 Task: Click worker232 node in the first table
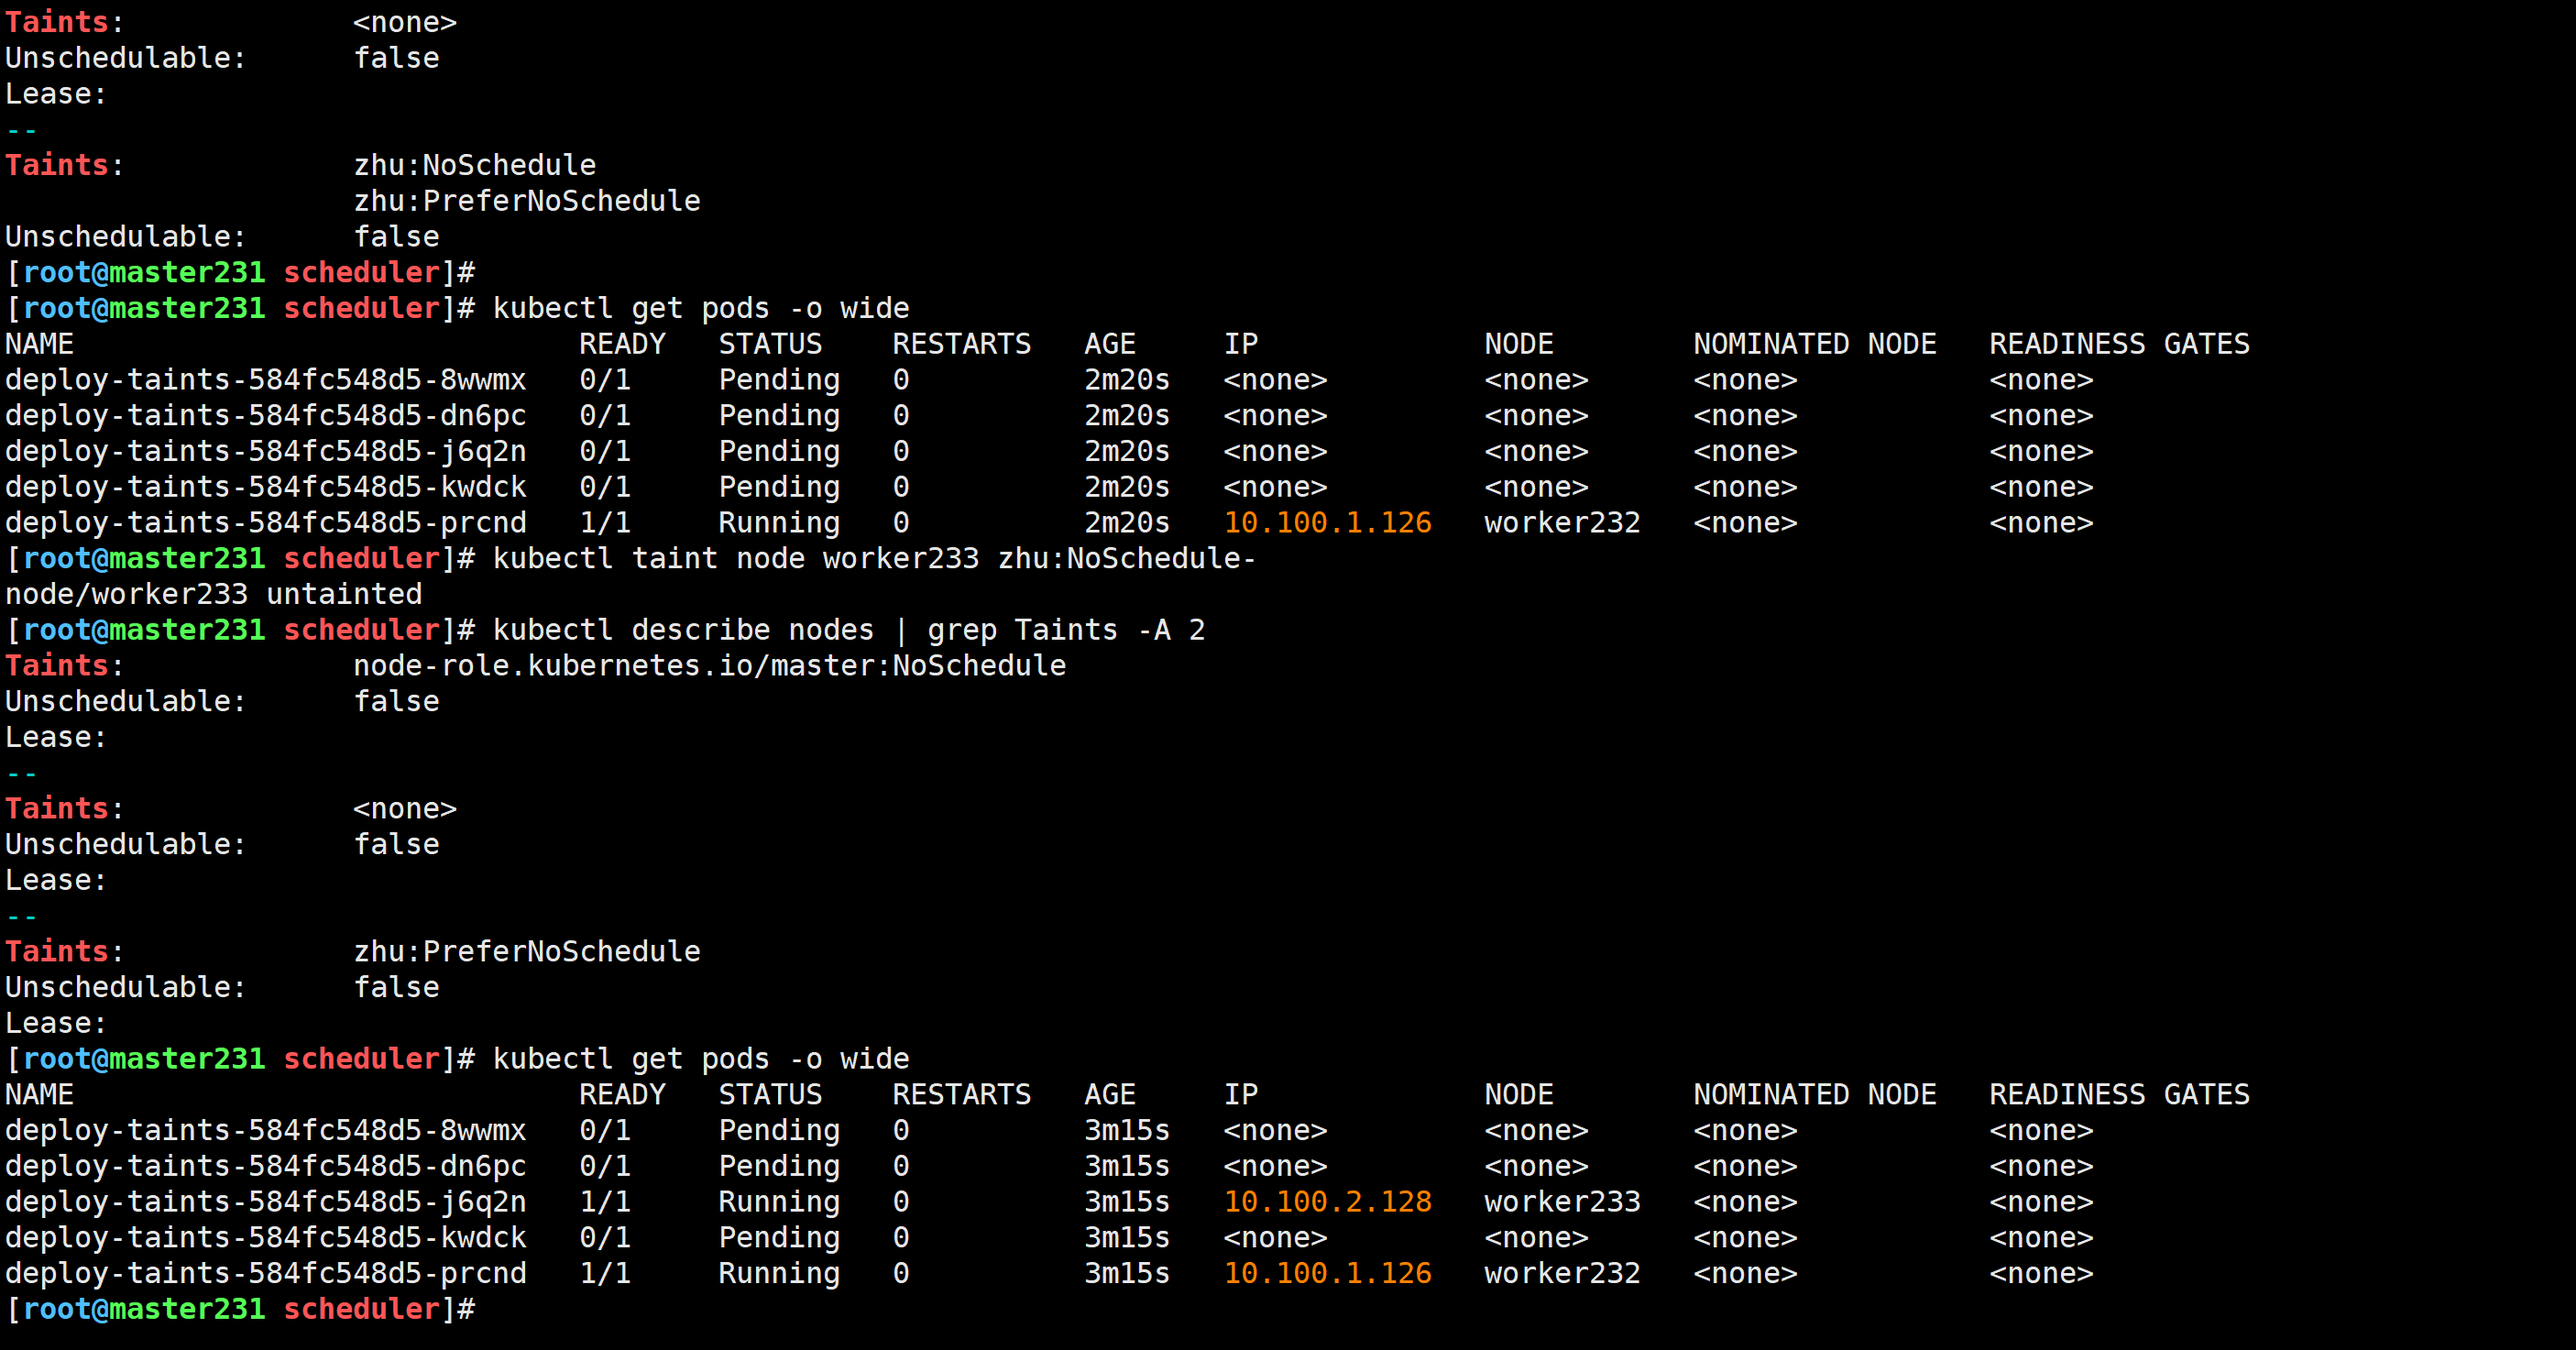click(x=1561, y=522)
